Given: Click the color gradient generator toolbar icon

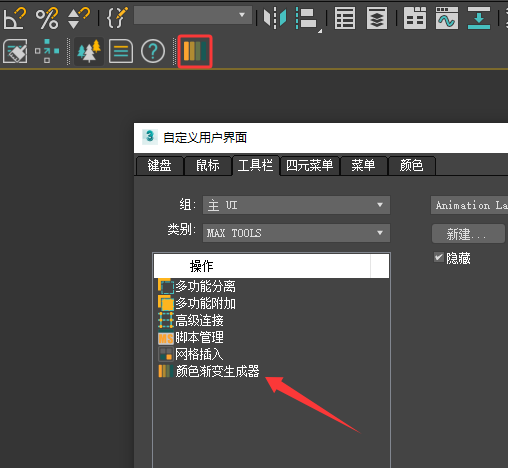Looking at the screenshot, I should 195,51.
